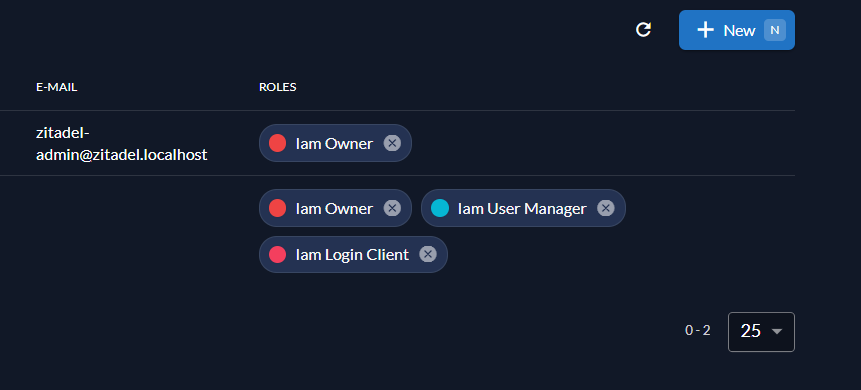Remove the Iam Login Client role
The image size is (861, 390).
click(428, 254)
